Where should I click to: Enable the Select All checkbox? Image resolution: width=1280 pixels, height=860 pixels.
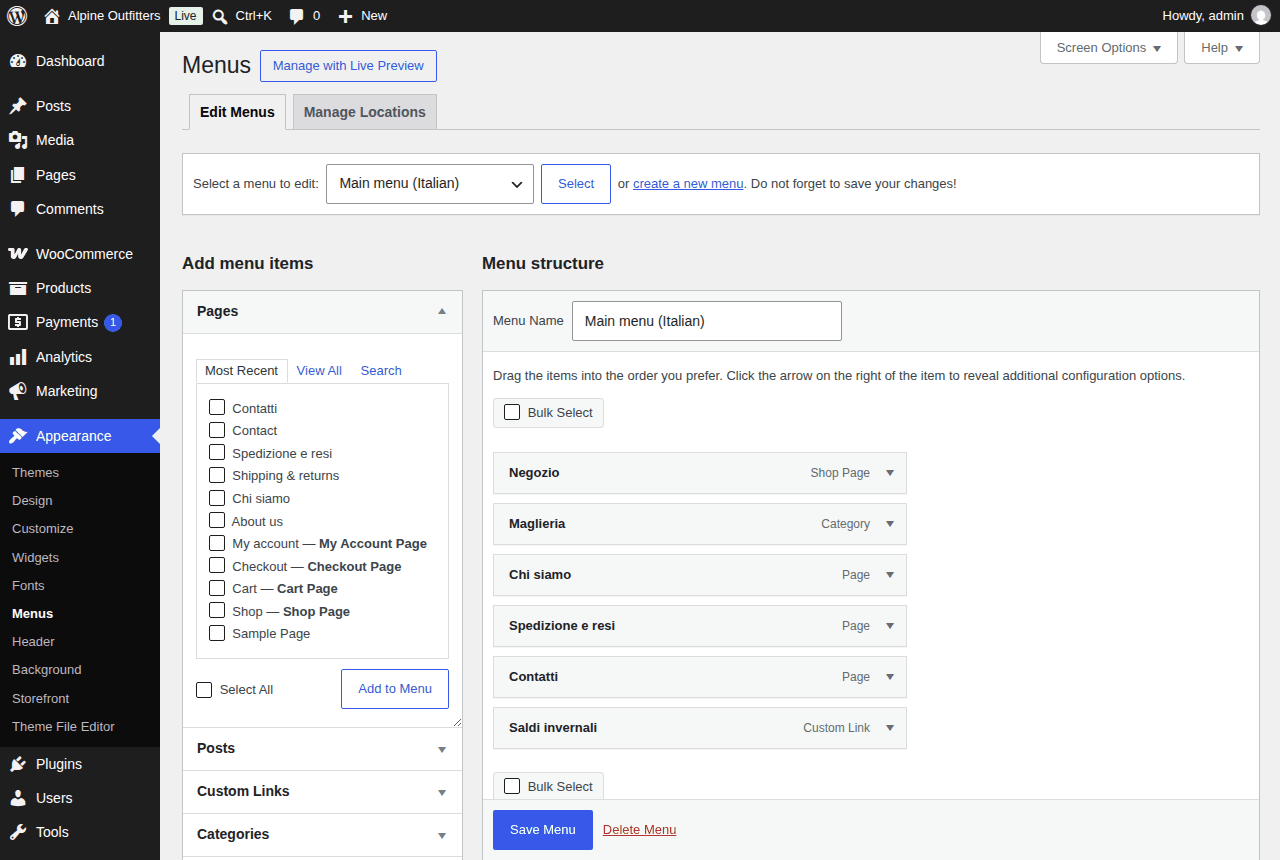click(204, 689)
